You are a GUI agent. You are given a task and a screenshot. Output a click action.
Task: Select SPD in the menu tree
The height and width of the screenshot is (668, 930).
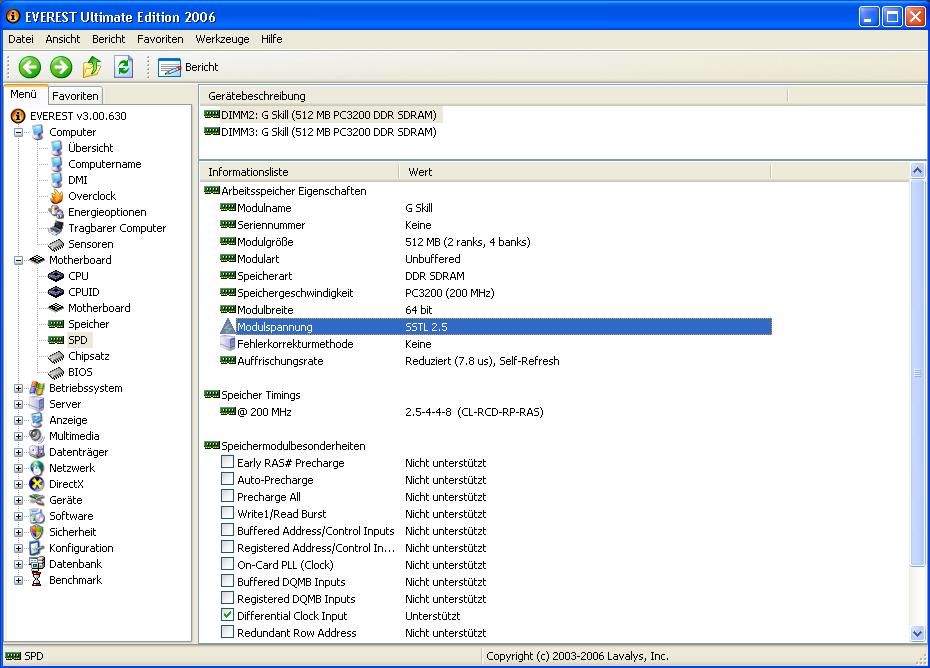[78, 340]
